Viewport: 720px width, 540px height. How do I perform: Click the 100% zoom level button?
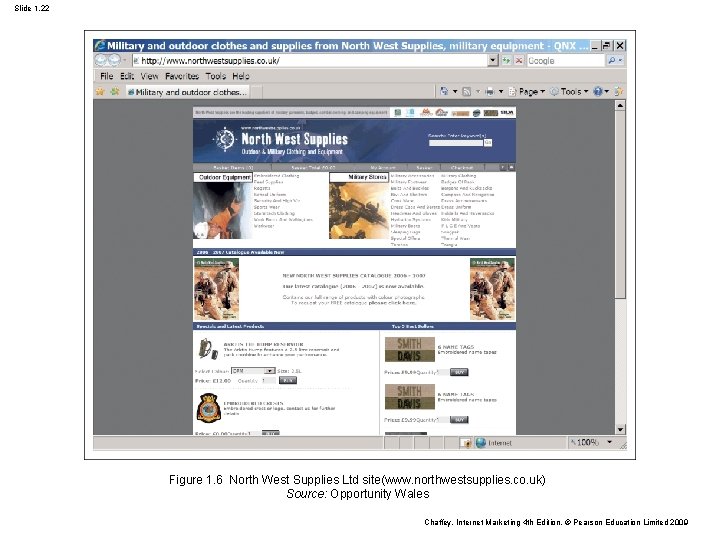[585, 443]
